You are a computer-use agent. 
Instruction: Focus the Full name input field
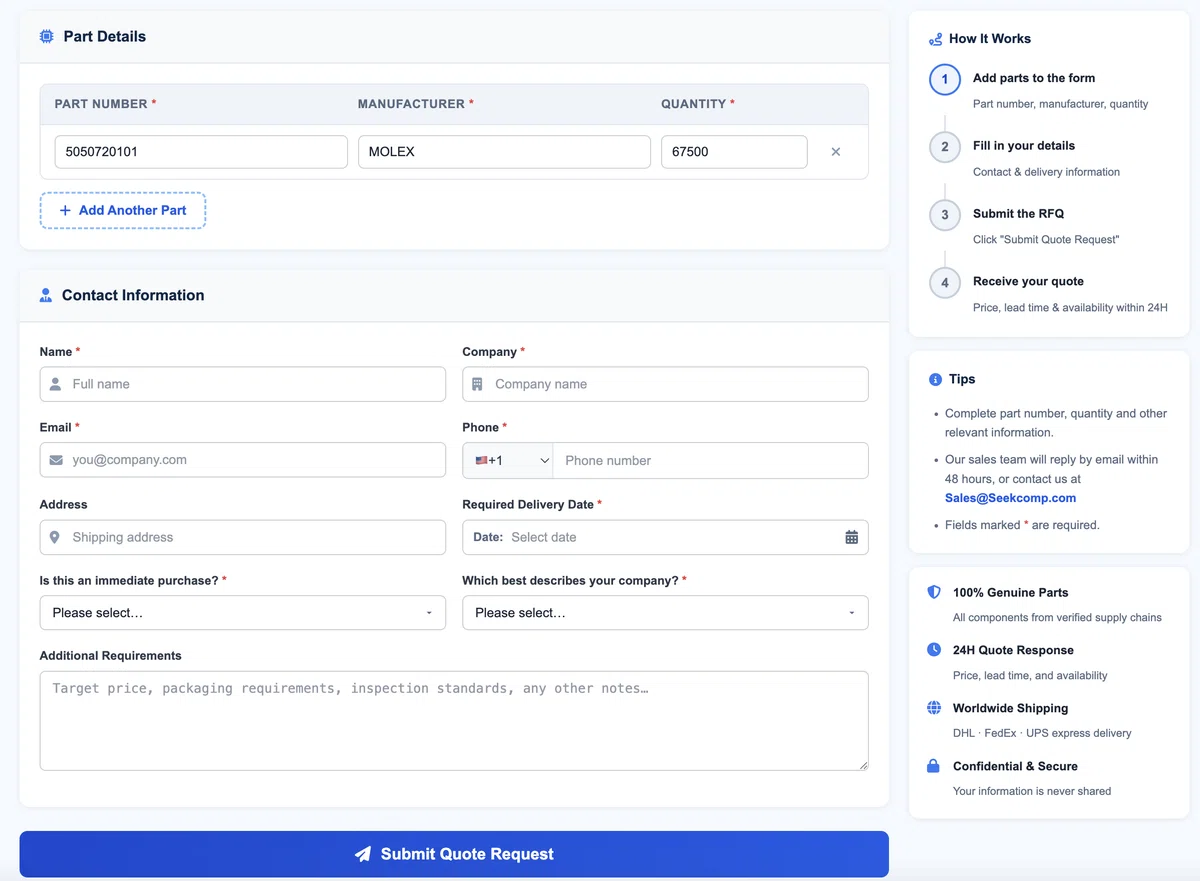click(243, 384)
